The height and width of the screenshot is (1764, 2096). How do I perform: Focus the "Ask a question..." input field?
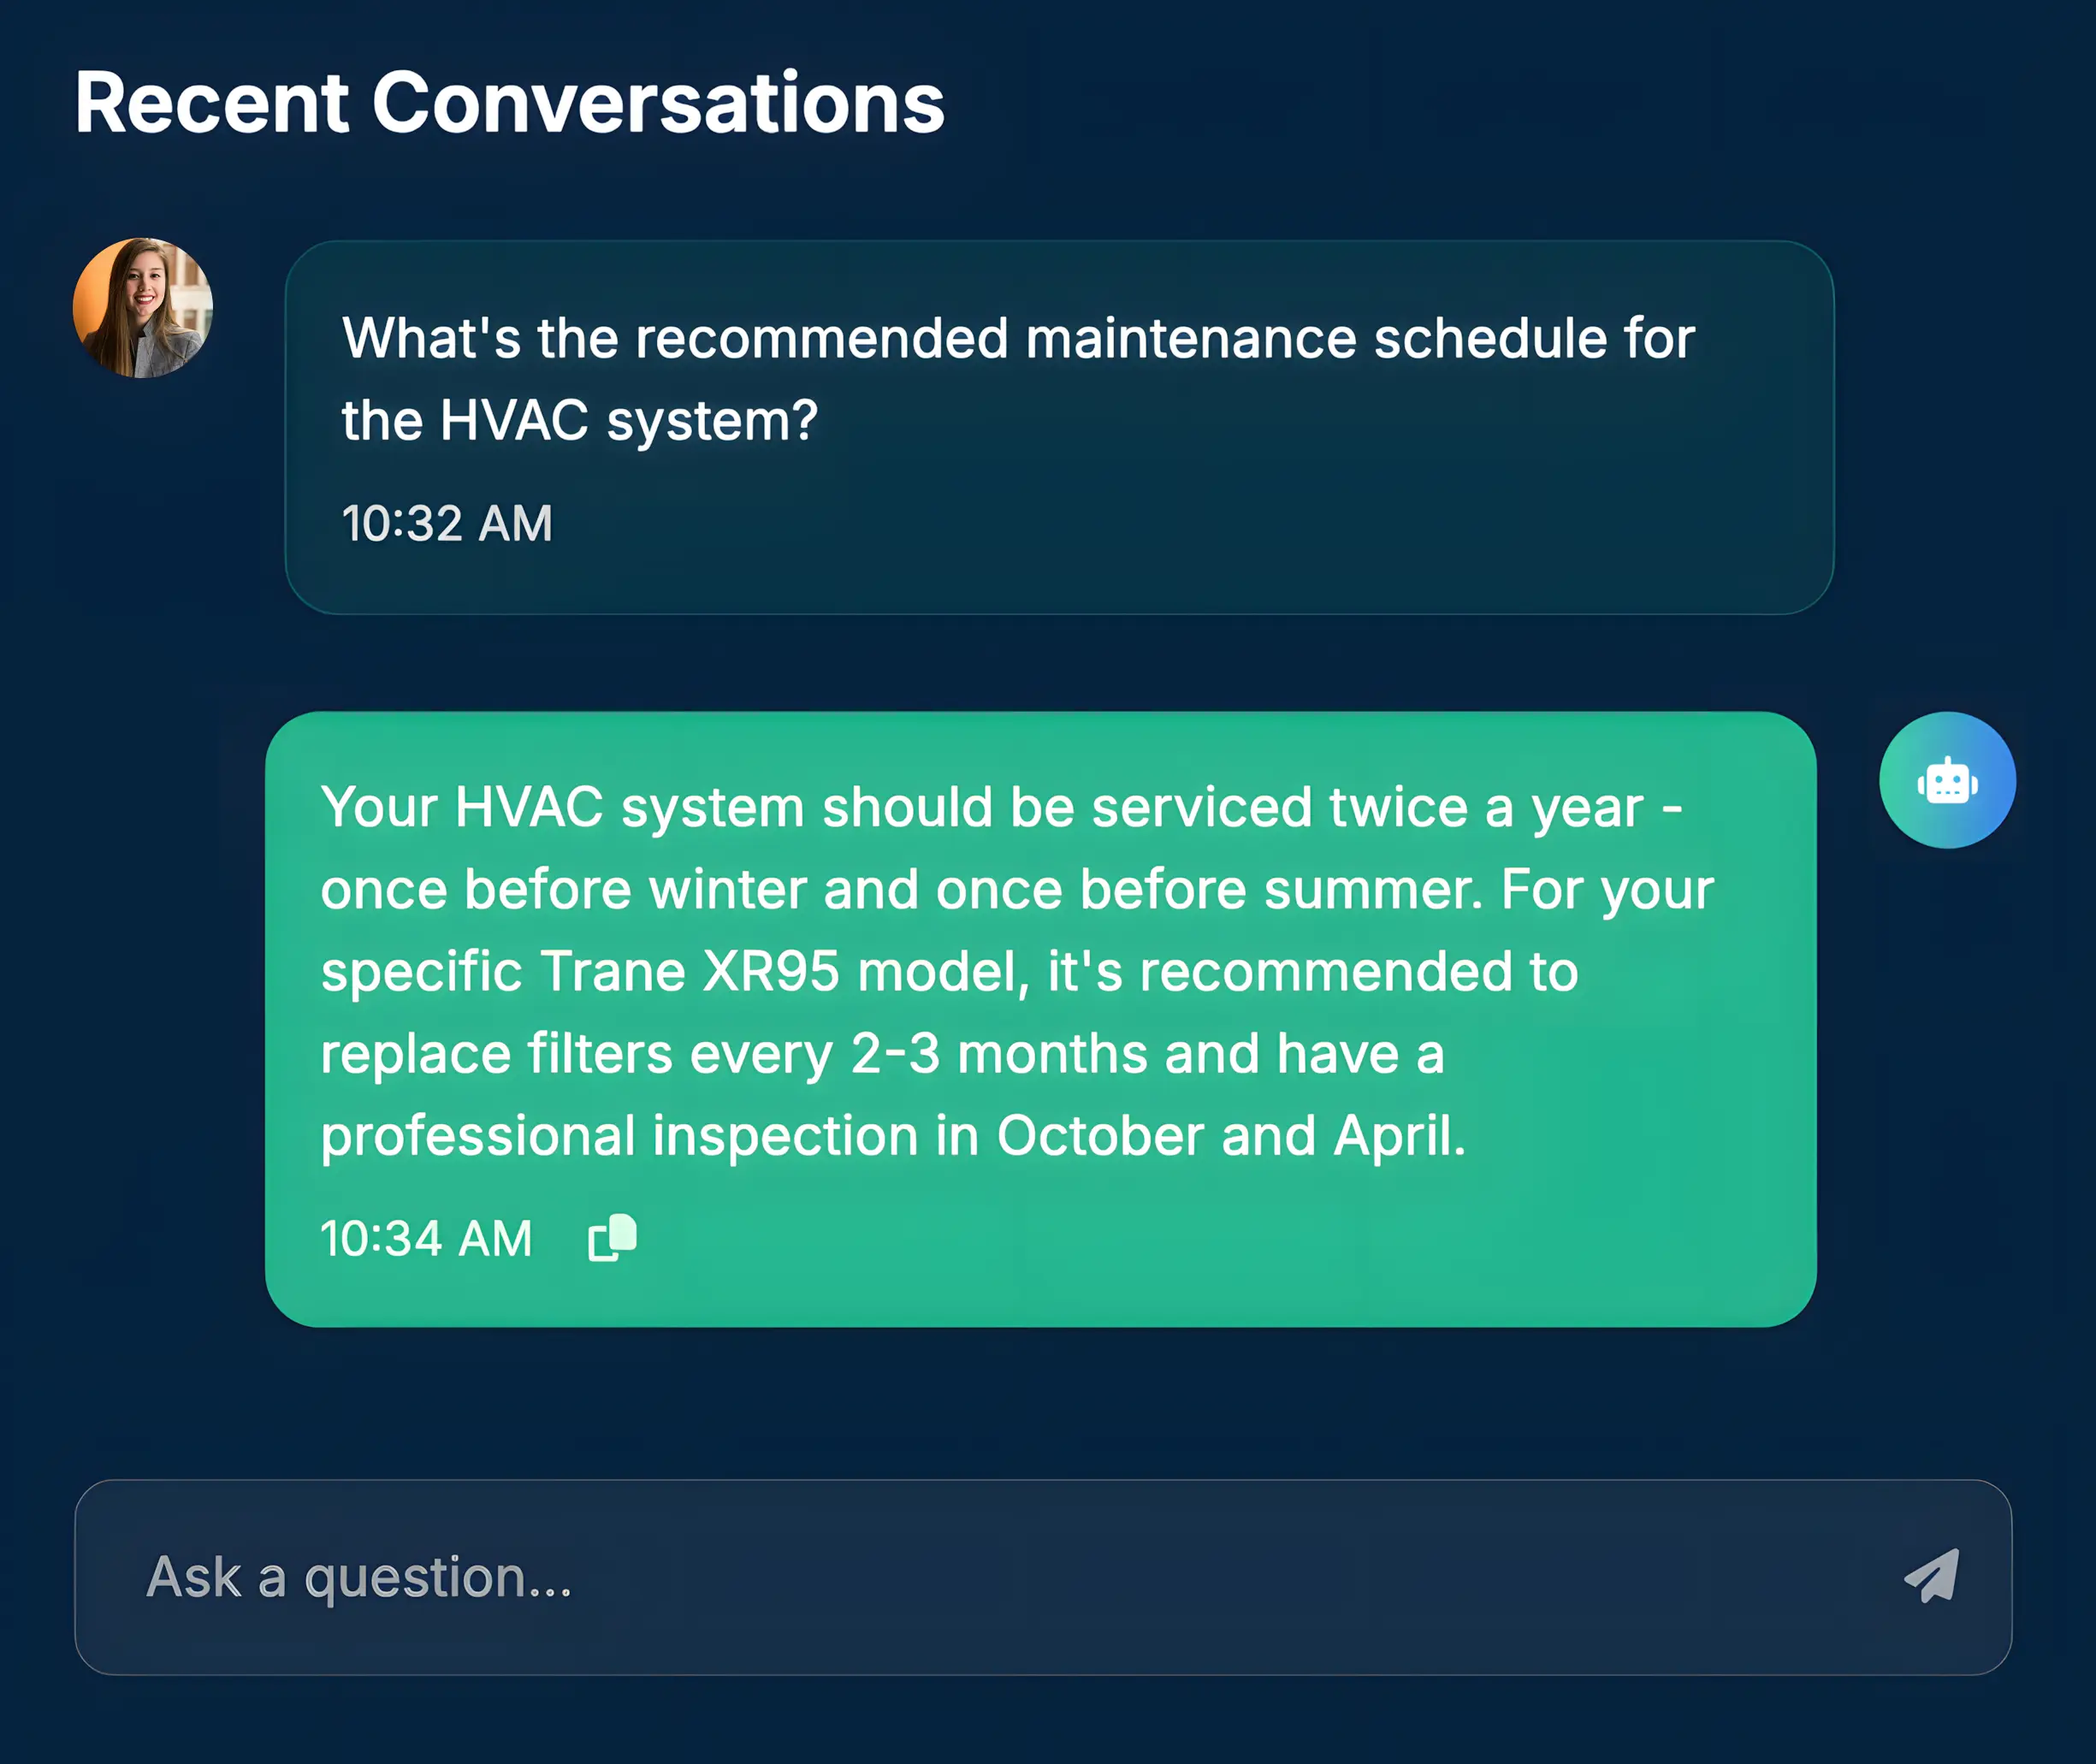(1000, 1577)
